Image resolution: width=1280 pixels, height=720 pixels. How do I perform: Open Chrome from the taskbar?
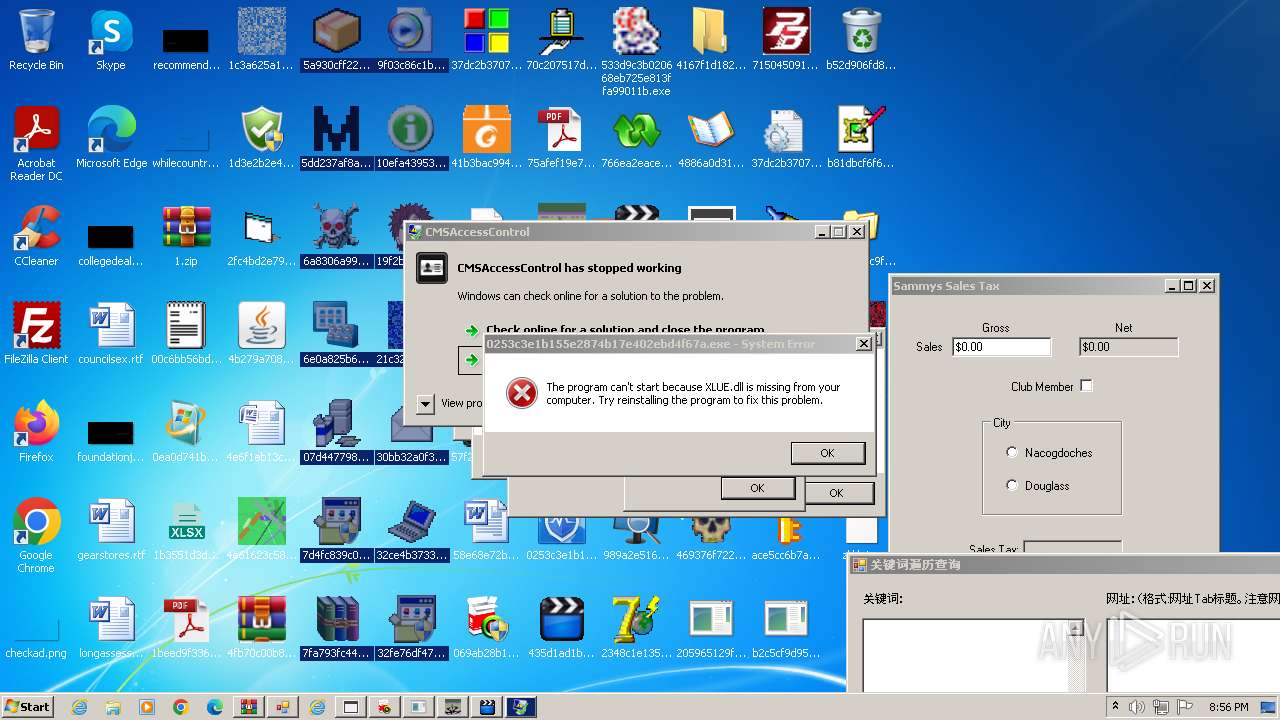click(x=181, y=707)
